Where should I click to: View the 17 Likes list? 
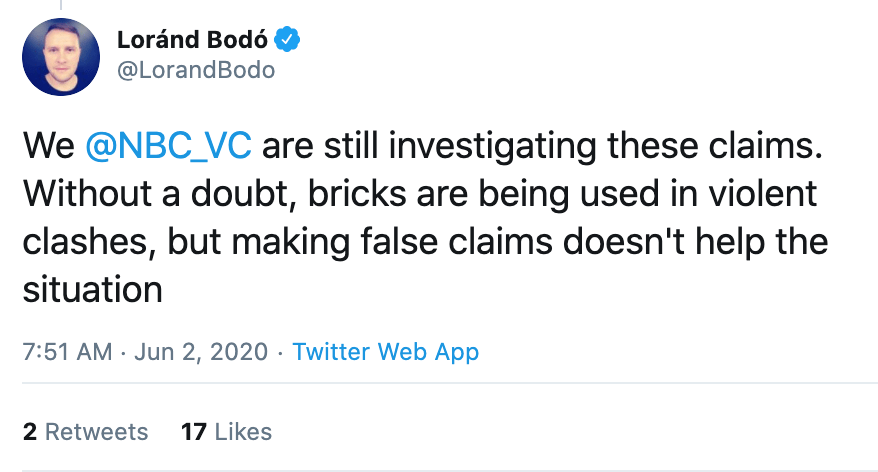226,432
